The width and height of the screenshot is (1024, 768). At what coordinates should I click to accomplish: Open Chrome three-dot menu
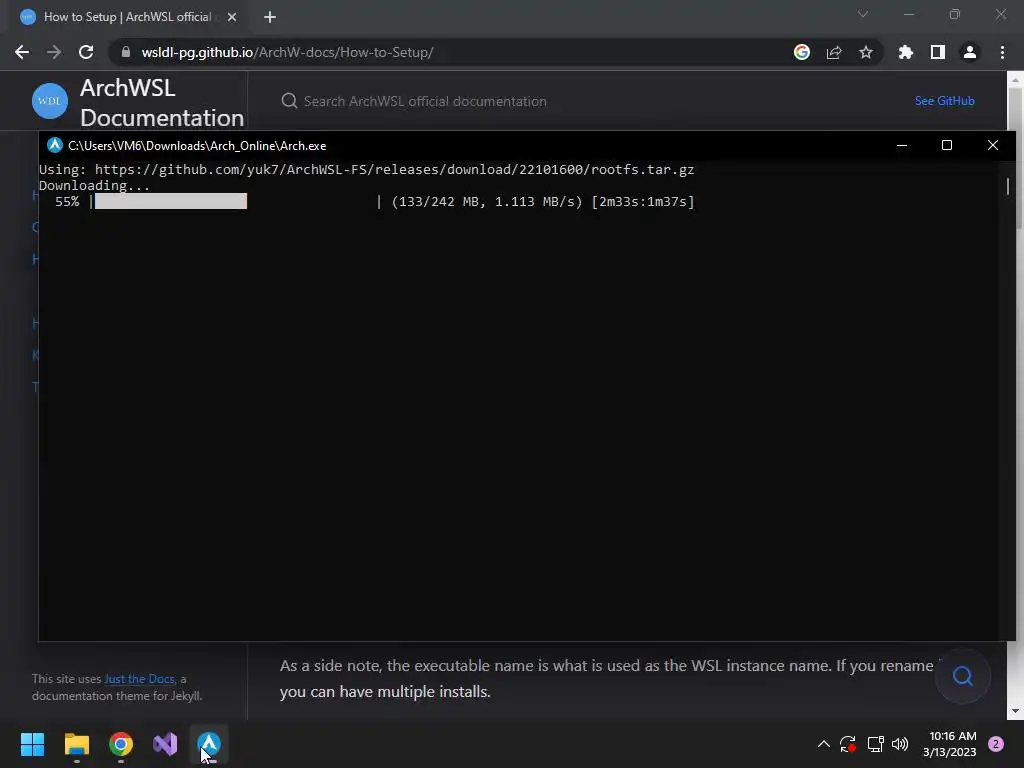click(1002, 52)
